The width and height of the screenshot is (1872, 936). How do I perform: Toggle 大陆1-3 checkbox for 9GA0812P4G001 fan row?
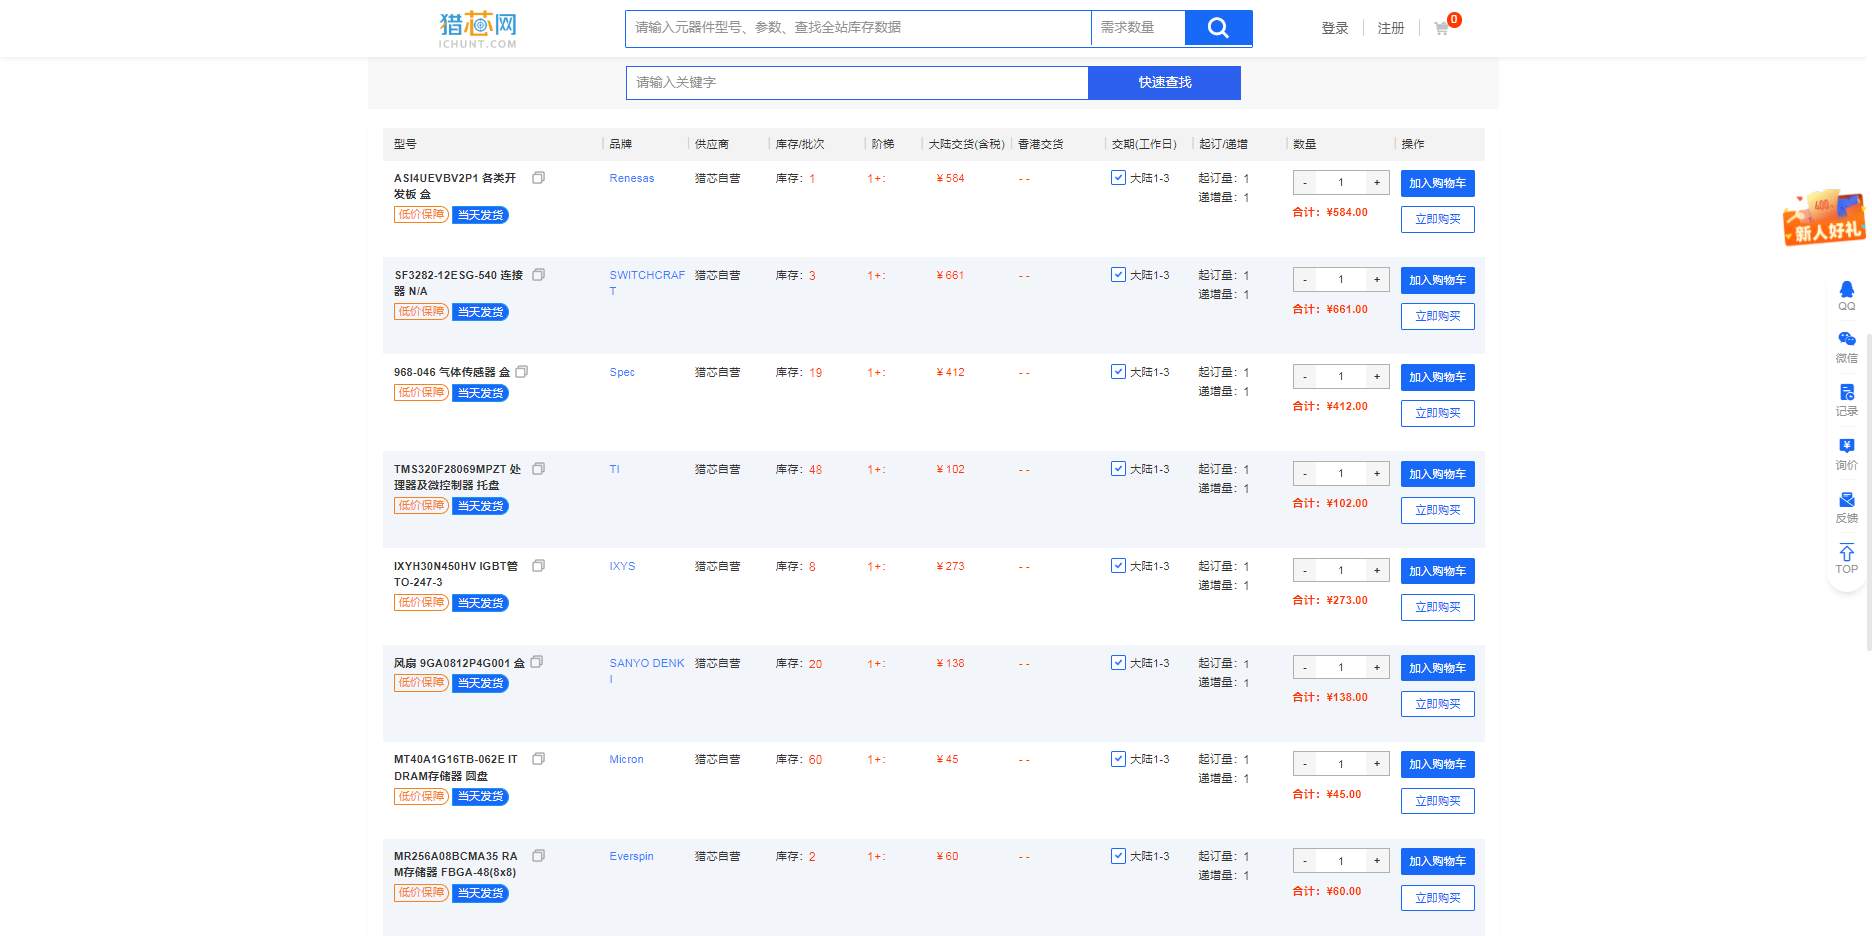point(1118,662)
